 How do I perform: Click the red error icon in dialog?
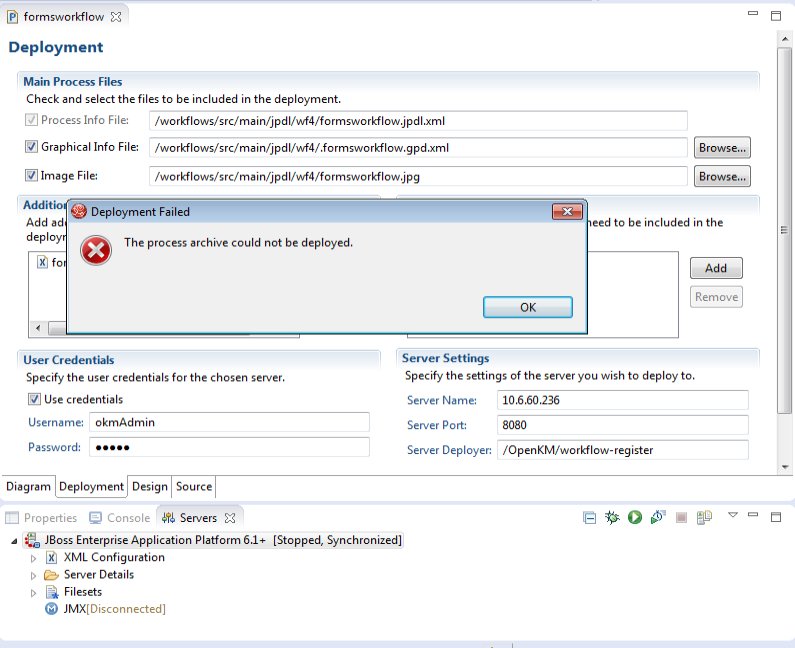point(95,251)
